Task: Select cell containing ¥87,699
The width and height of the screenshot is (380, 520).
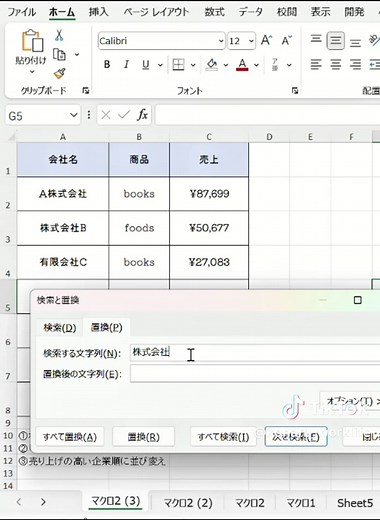Action: pyautogui.click(x=209, y=194)
